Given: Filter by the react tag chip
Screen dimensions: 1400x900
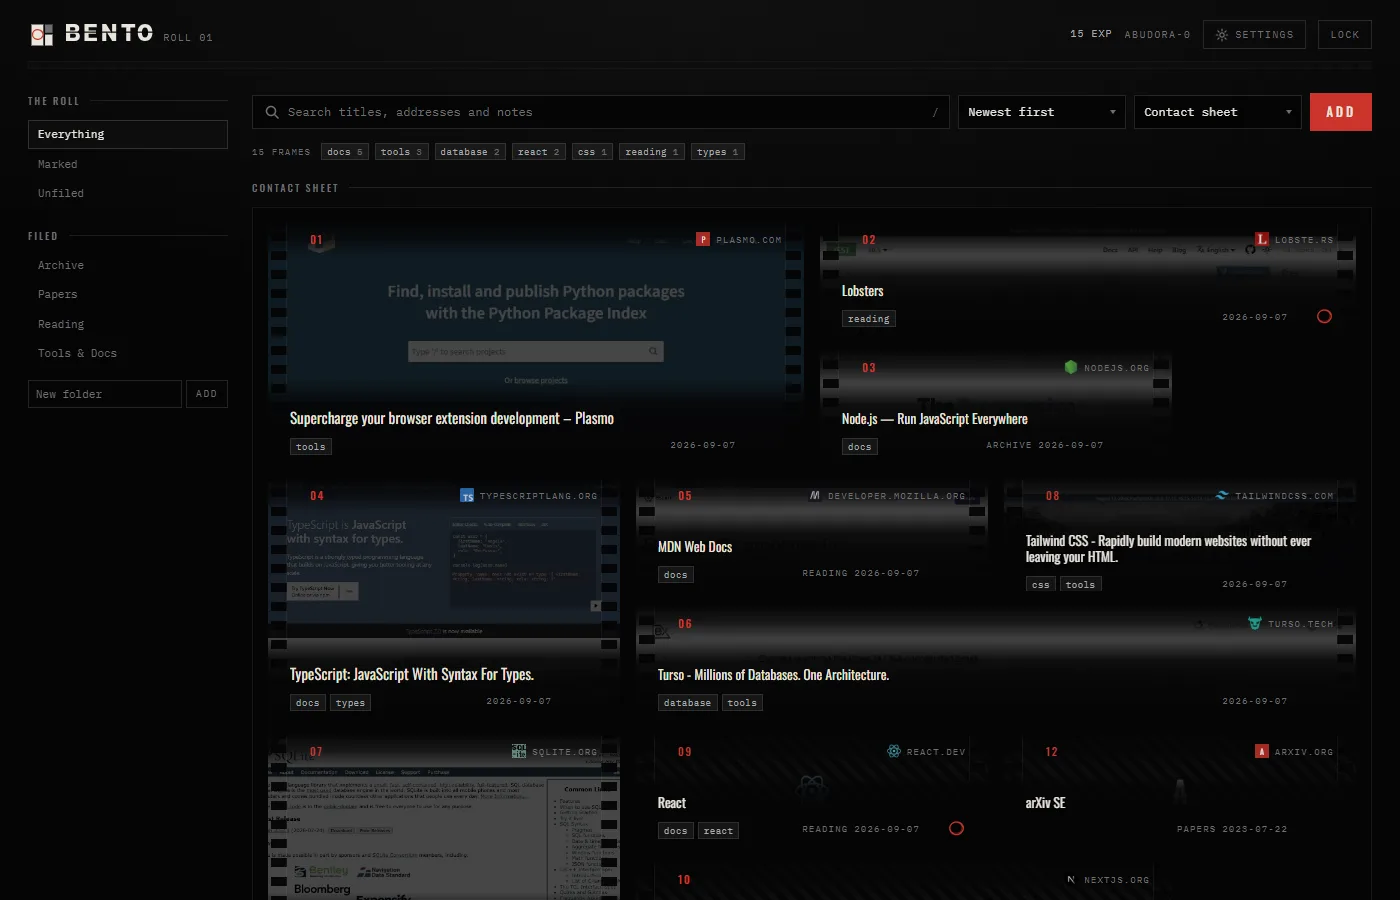Looking at the screenshot, I should click(x=539, y=152).
